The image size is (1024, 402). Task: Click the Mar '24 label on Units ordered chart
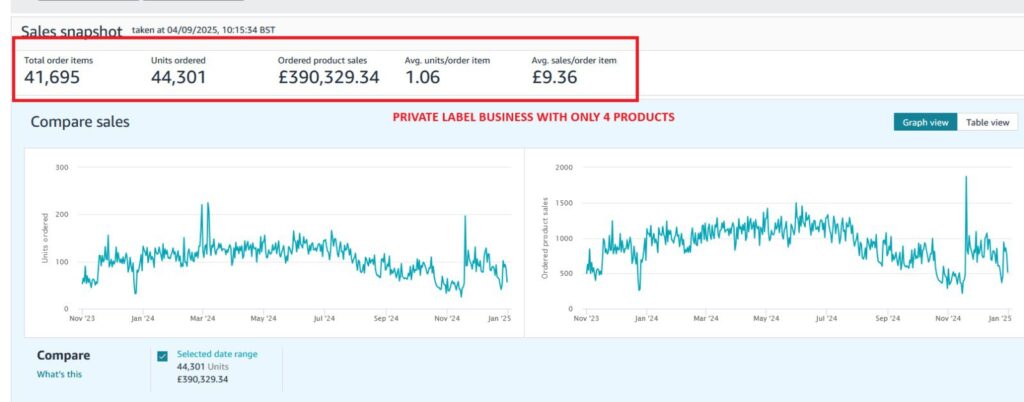coord(202,319)
